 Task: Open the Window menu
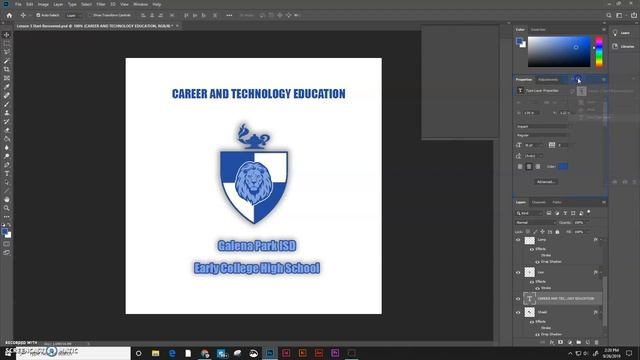(141, 4)
